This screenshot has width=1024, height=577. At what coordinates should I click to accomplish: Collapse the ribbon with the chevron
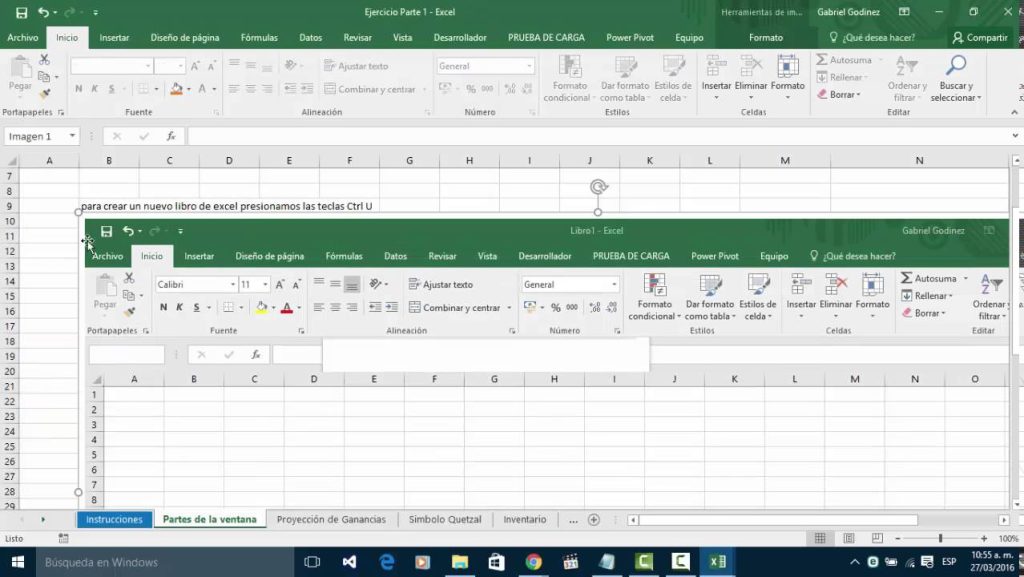click(x=1014, y=112)
